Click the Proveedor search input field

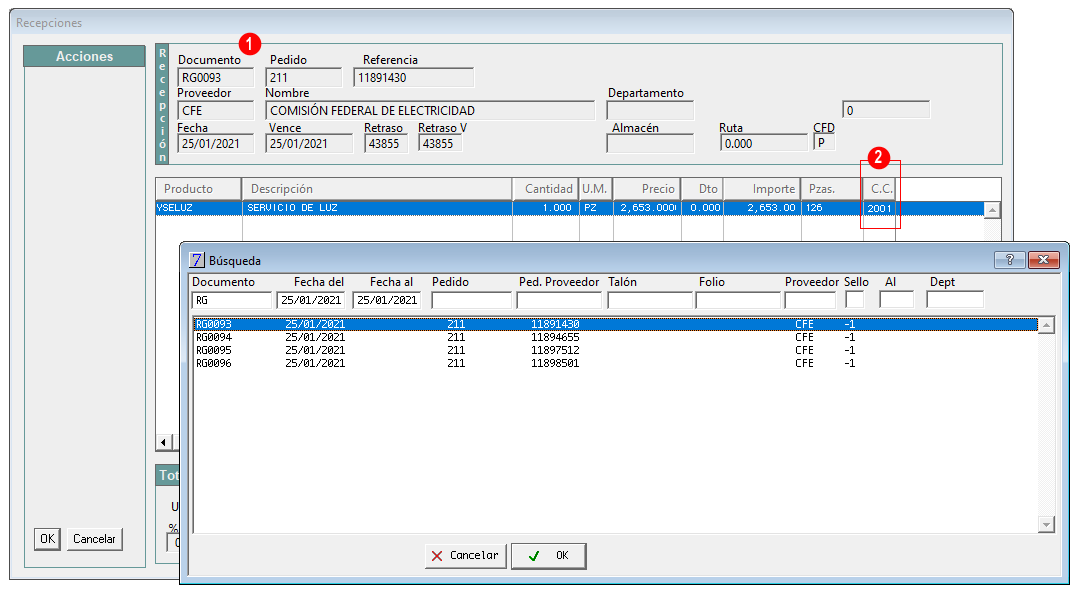[810, 300]
